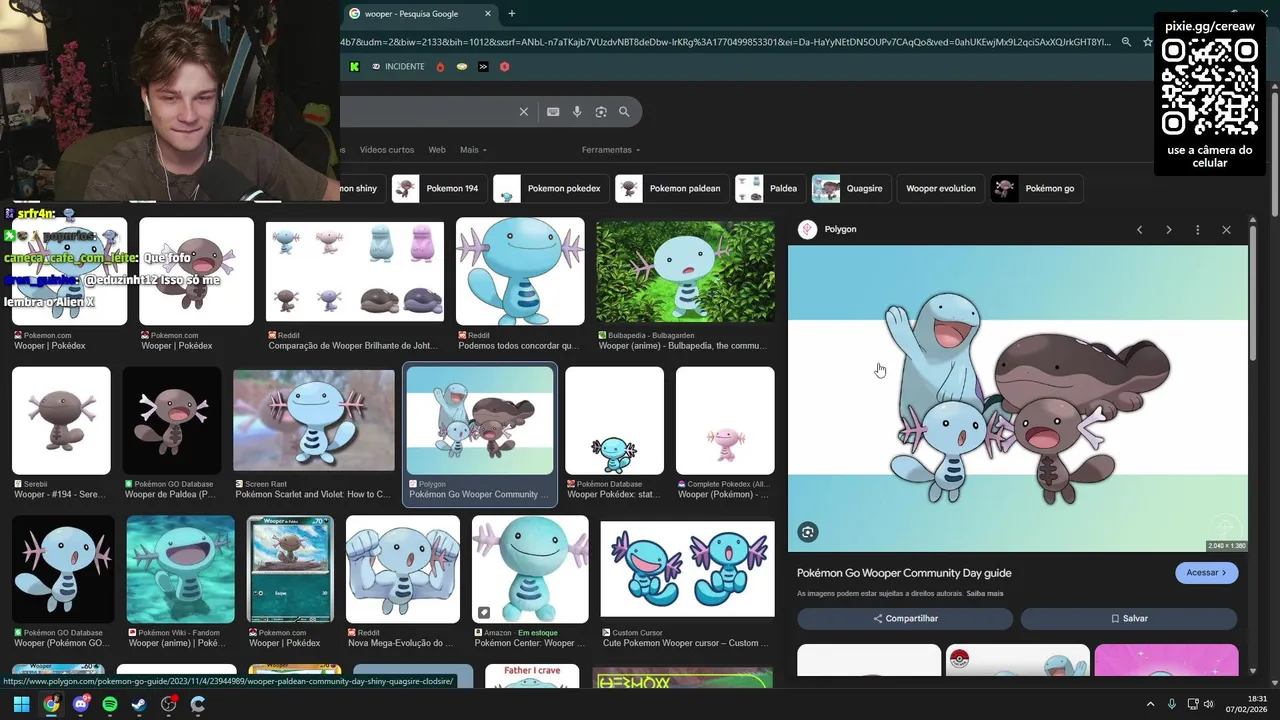Viewport: 1280px width, 720px height.
Task: Select the Pokemon paldean suggestion chip
Action: point(671,188)
